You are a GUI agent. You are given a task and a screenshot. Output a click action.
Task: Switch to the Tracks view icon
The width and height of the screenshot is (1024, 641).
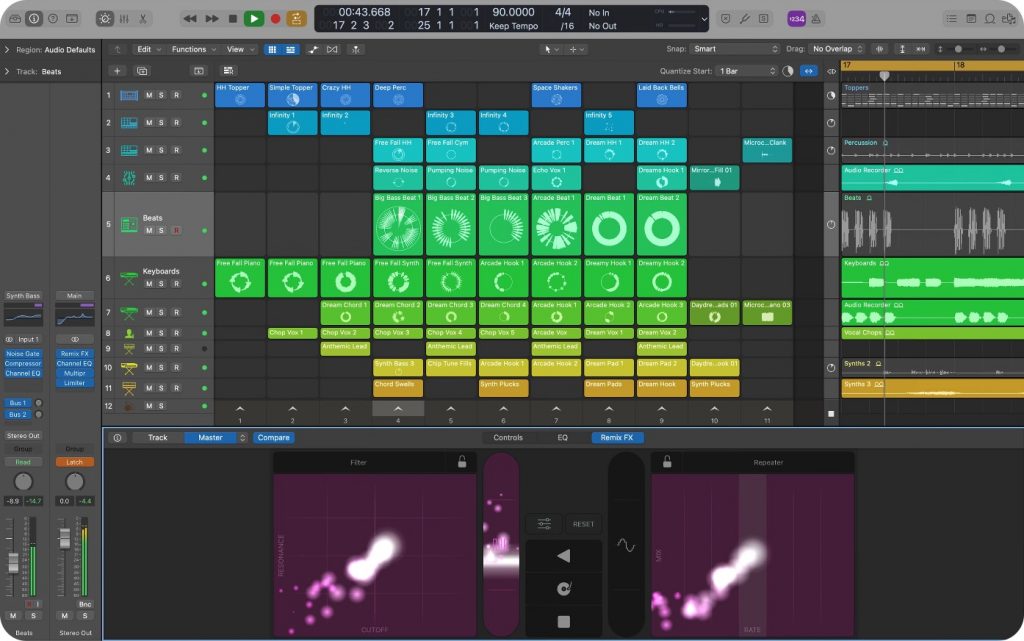pyautogui.click(x=291, y=49)
